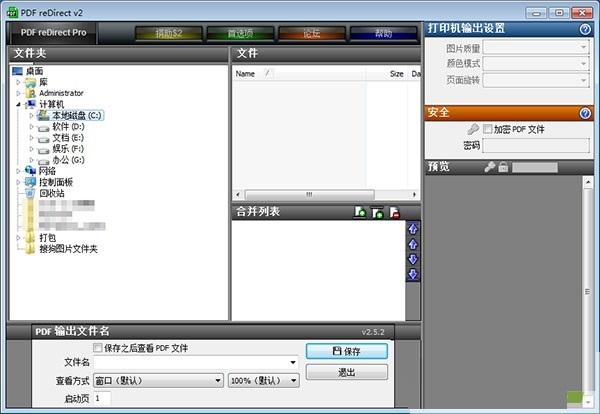Viewport: 600px width, 414px height.
Task: Select 本地磁盘 (C:) in folder tree
Action: [77, 115]
